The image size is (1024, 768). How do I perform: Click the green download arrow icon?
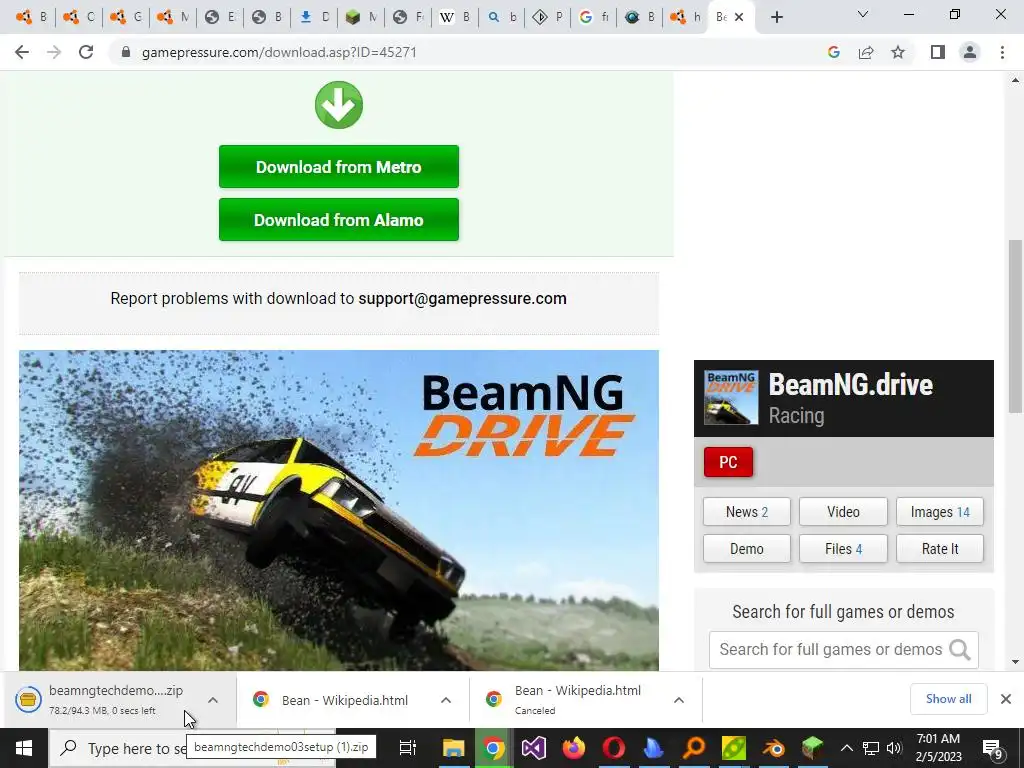tap(339, 105)
